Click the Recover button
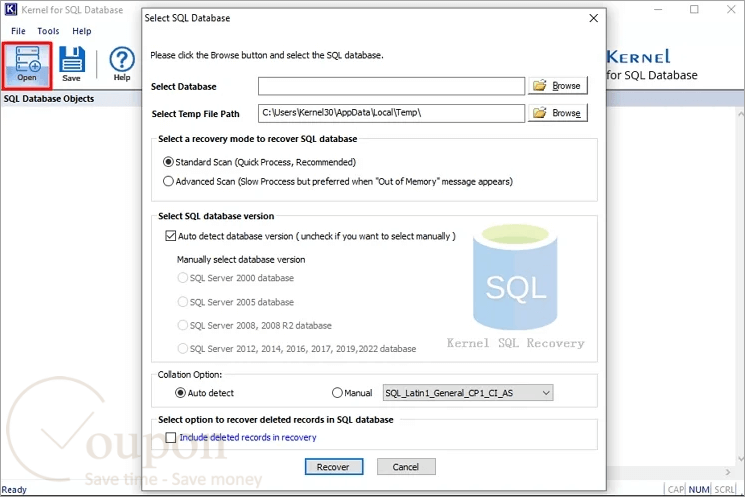745x497 pixels. pos(334,467)
